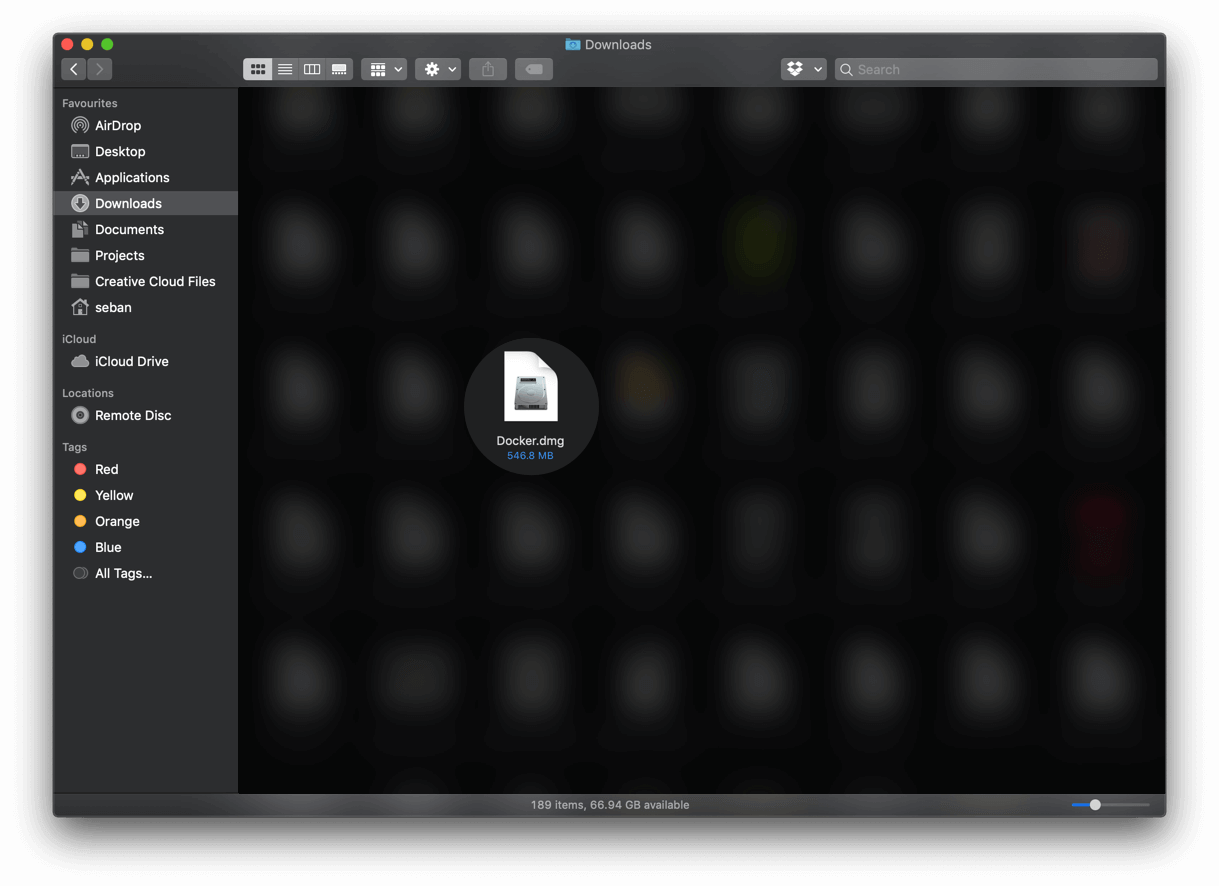This screenshot has width=1219, height=886.
Task: Click the Share toolbar button
Action: coord(488,69)
